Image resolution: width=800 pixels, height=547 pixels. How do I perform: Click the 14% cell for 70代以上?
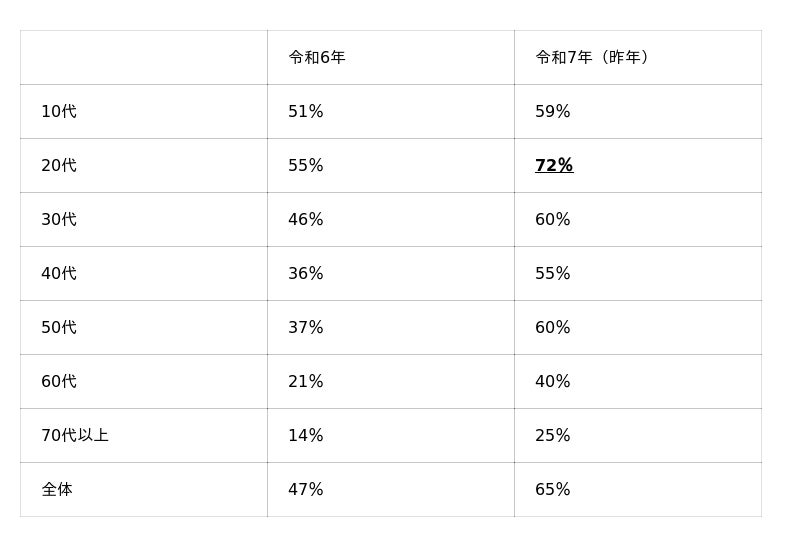[x=306, y=436]
